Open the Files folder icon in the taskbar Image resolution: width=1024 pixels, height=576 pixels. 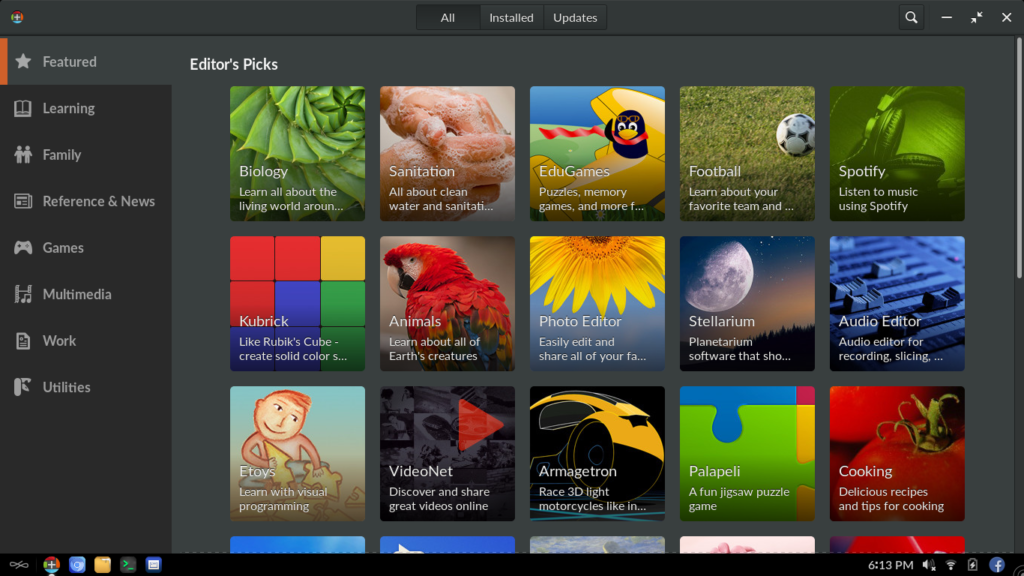103,565
